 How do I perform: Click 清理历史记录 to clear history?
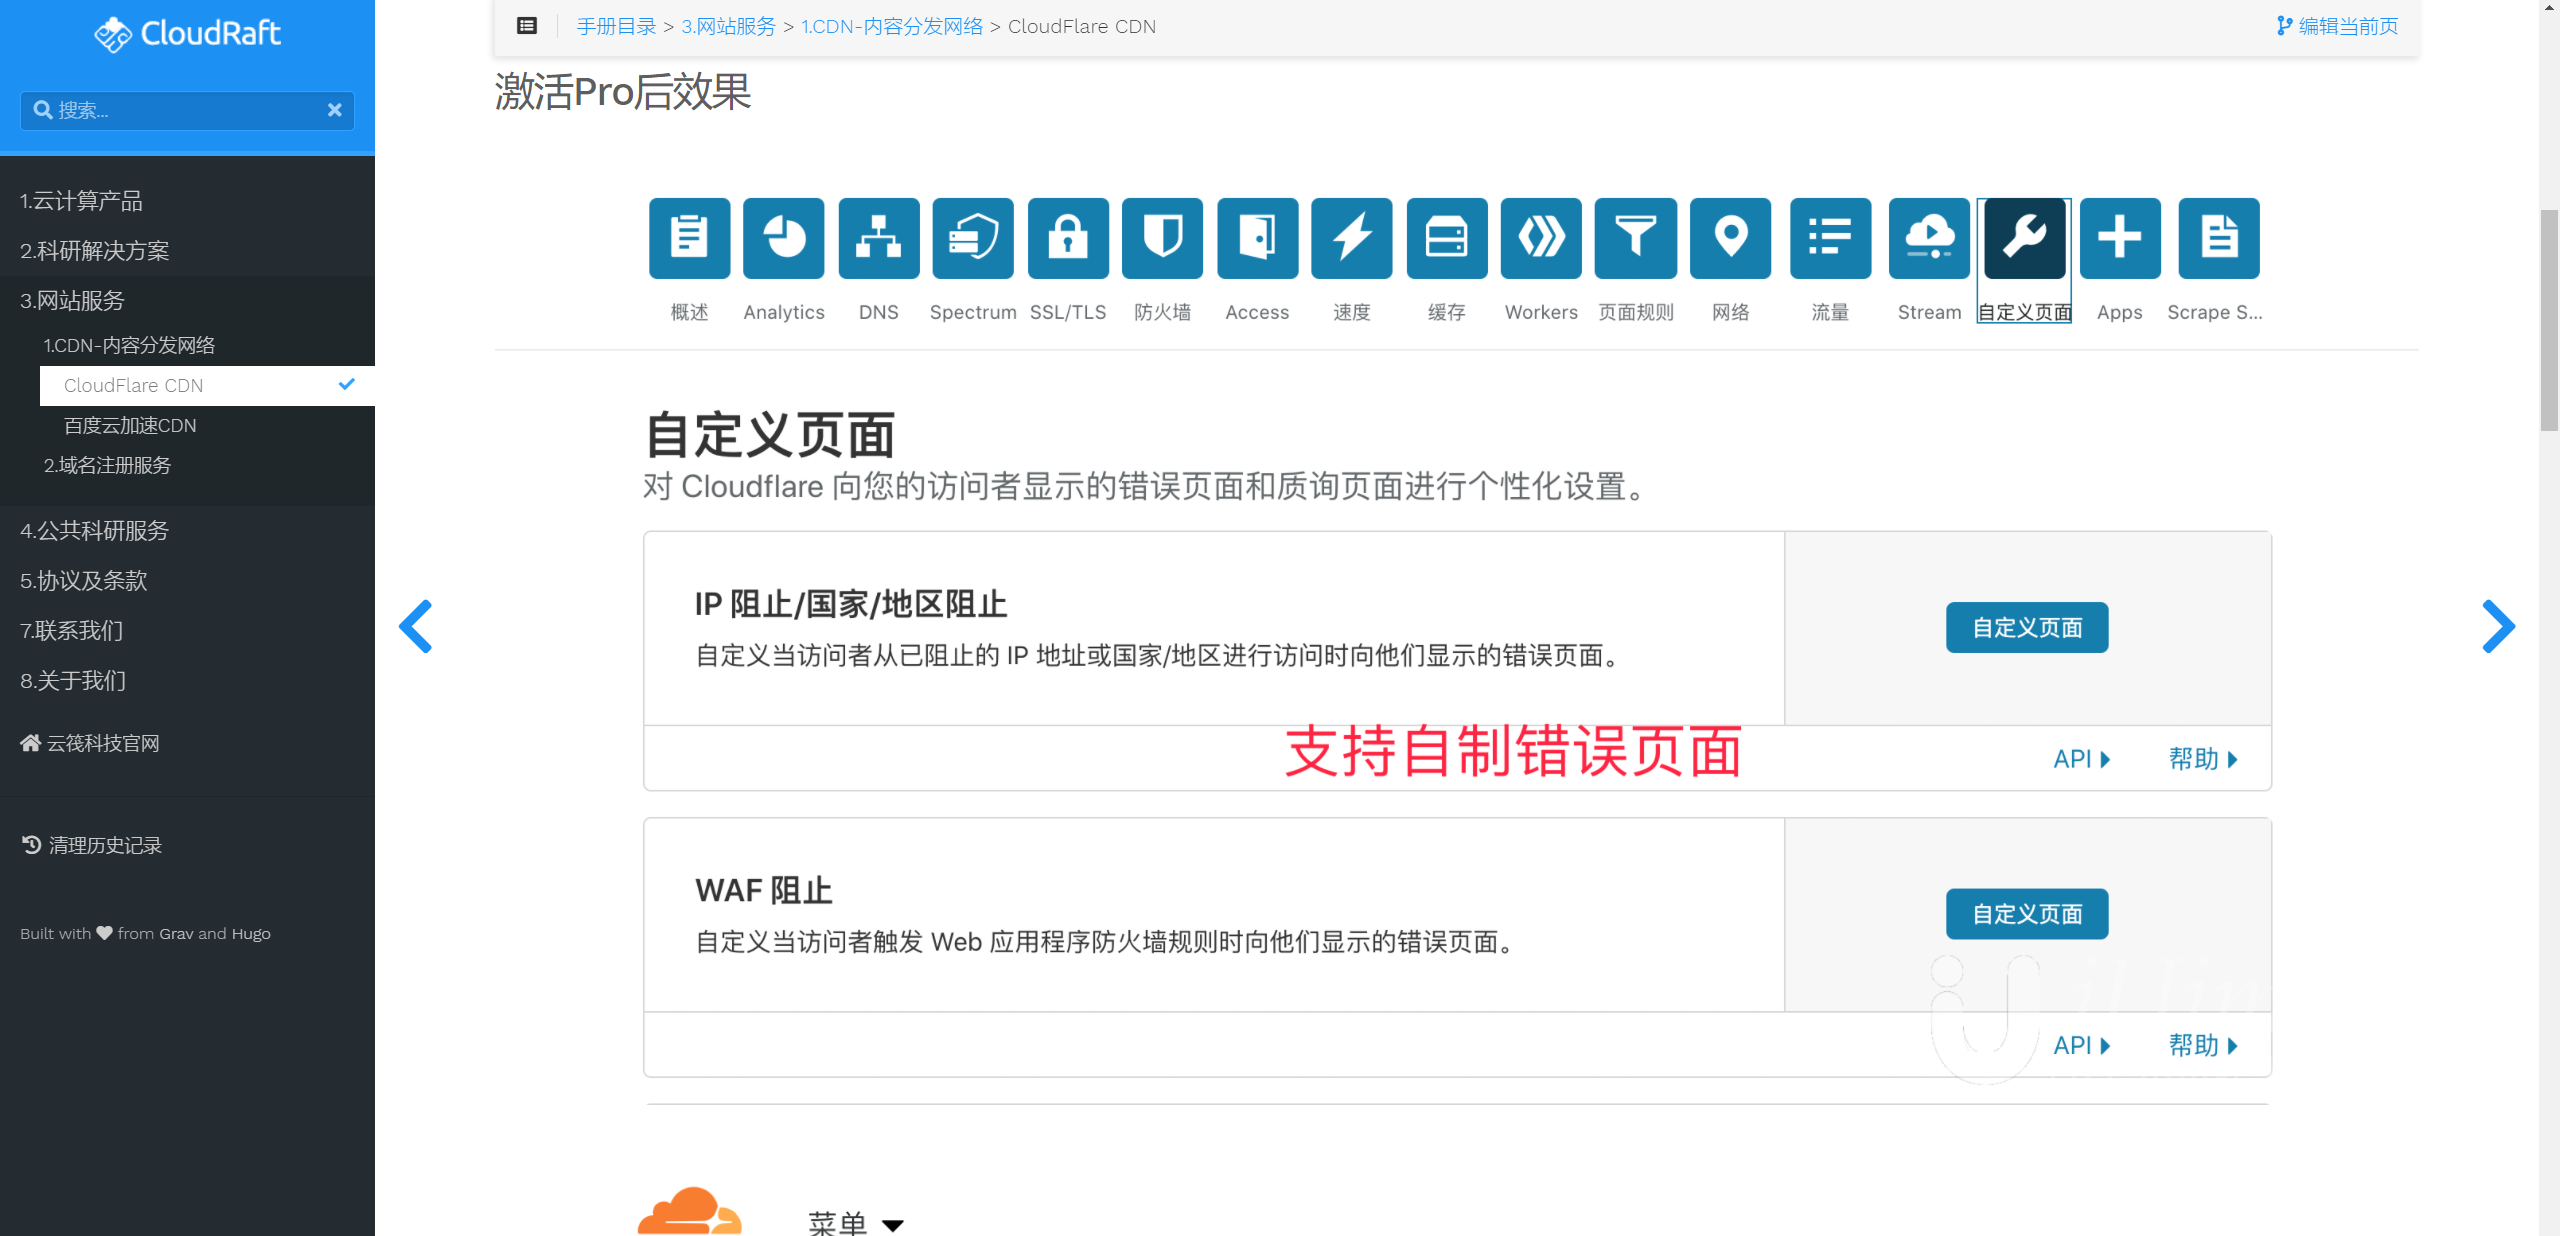pos(92,846)
